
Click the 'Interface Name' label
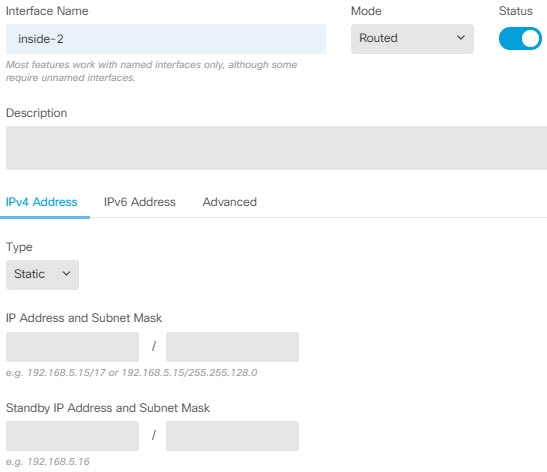click(x=47, y=11)
